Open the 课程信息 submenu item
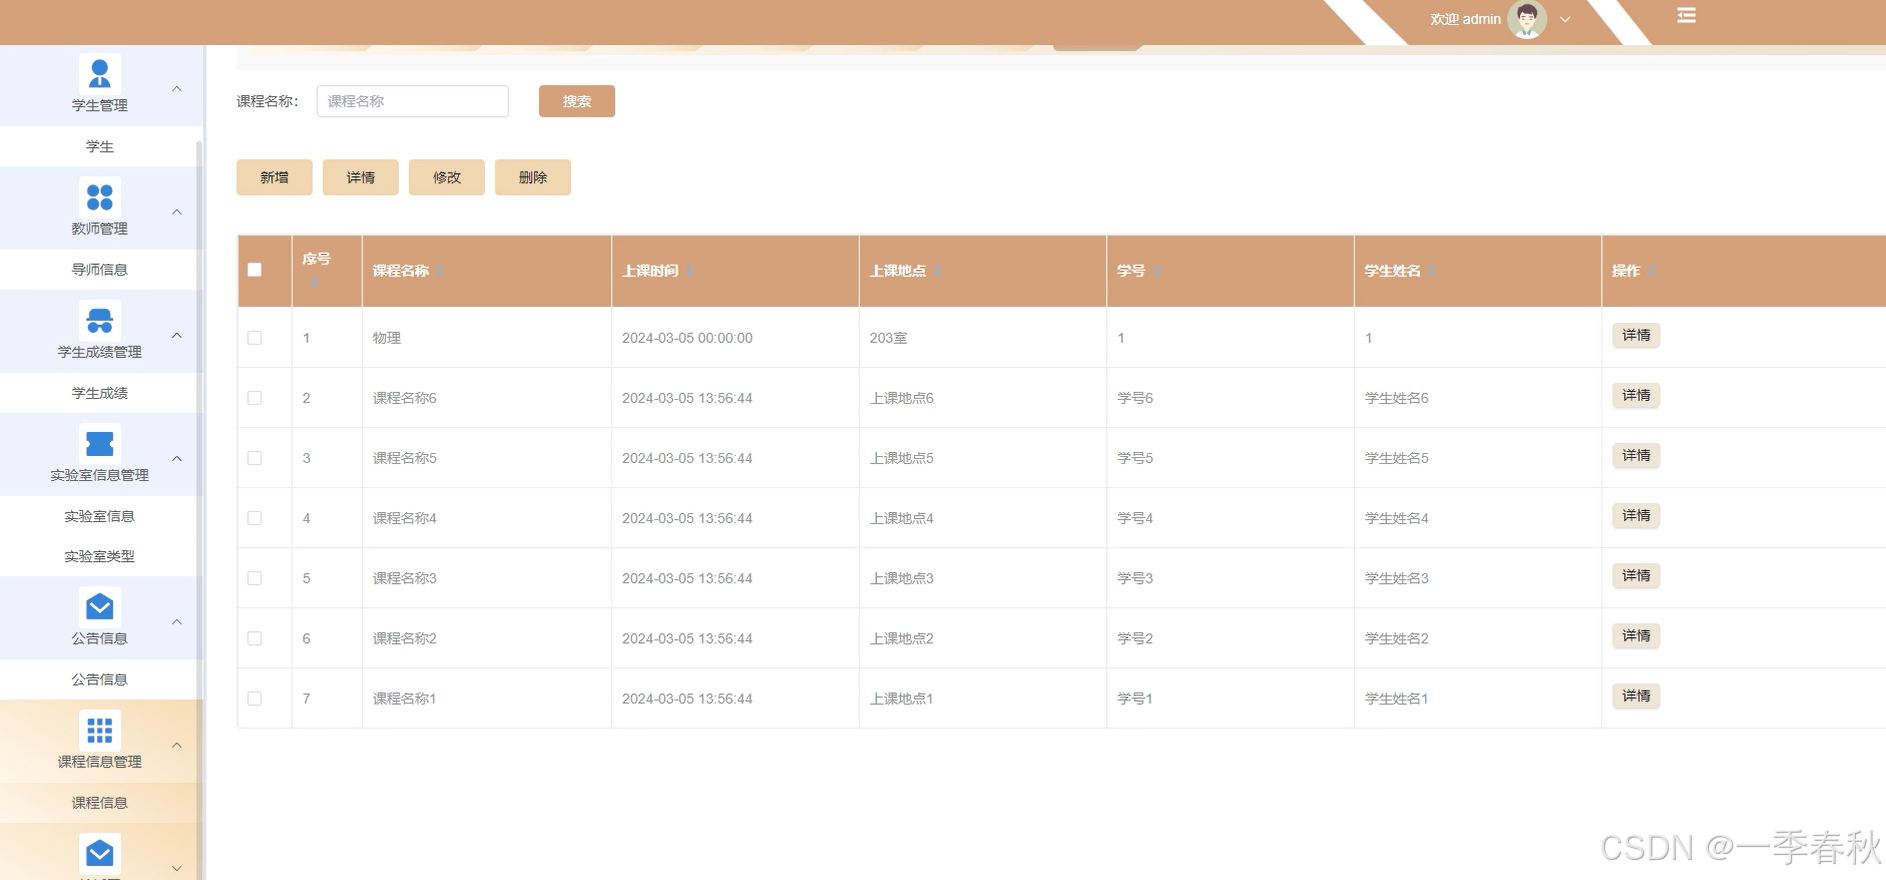 point(100,802)
